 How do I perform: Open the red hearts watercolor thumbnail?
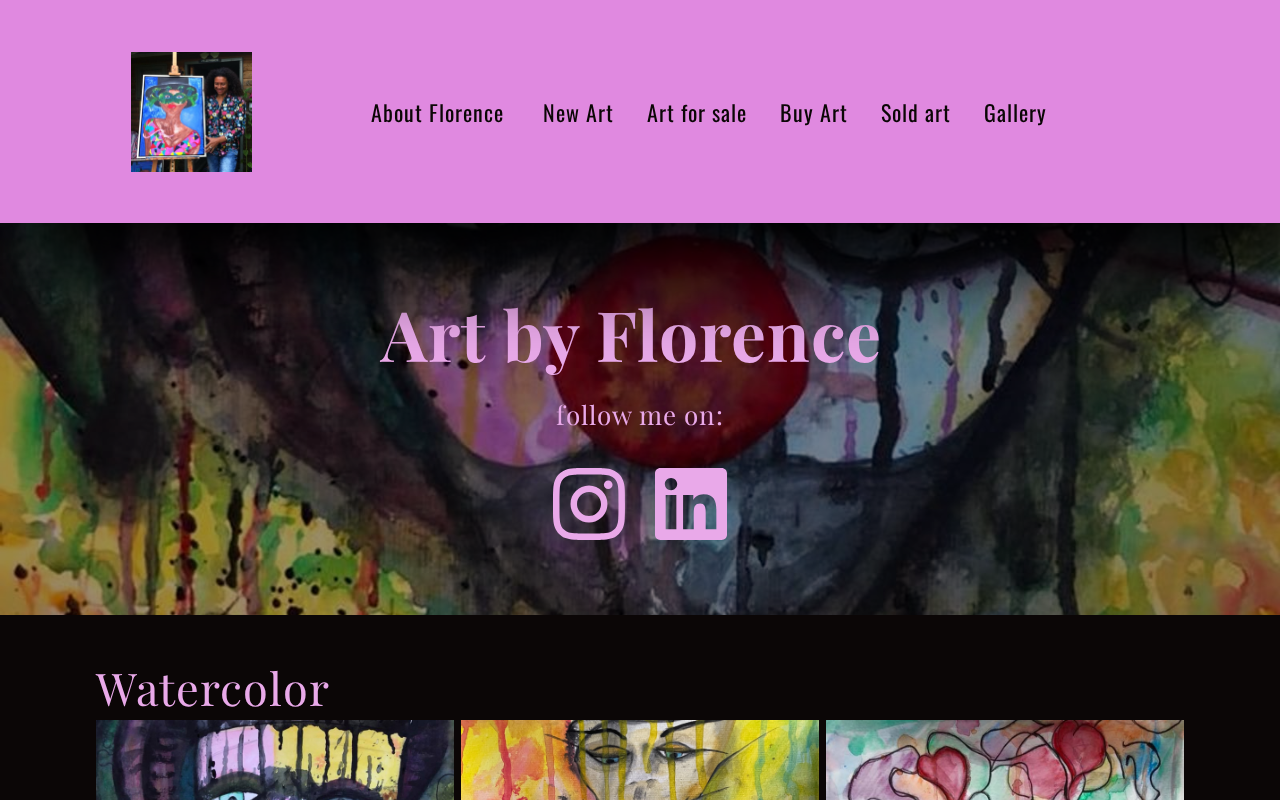[x=1005, y=760]
